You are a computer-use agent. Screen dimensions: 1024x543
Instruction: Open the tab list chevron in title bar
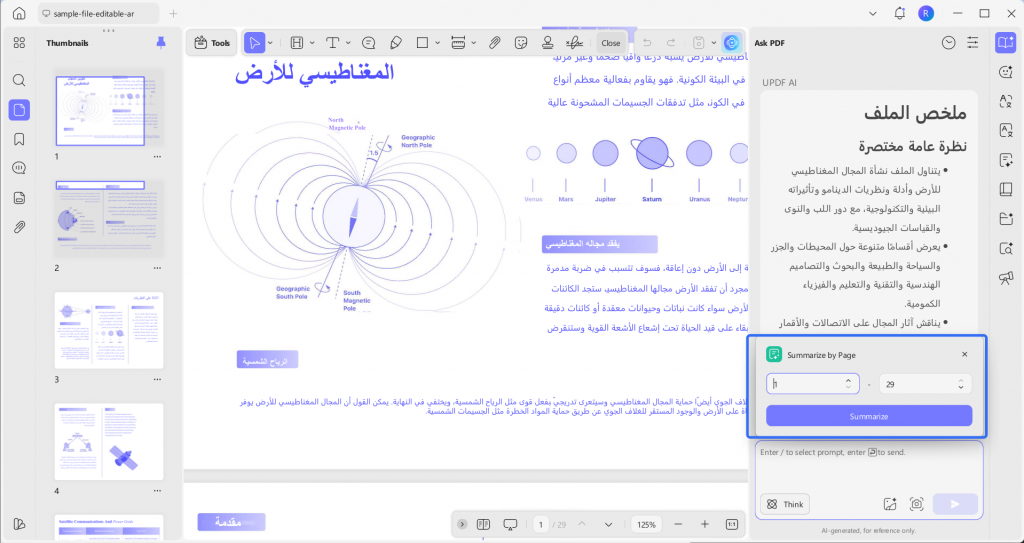click(x=874, y=13)
